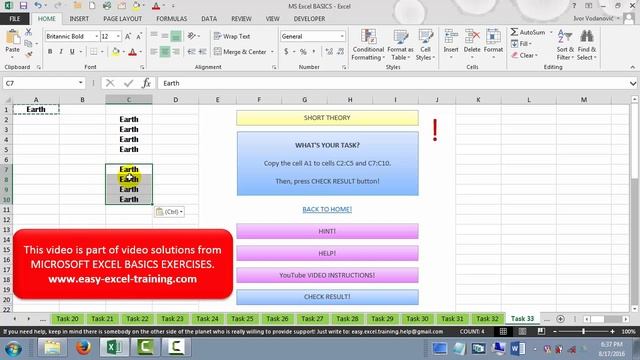Switch to the FORMULAS tab
The width and height of the screenshot is (640, 360).
[x=171, y=19]
